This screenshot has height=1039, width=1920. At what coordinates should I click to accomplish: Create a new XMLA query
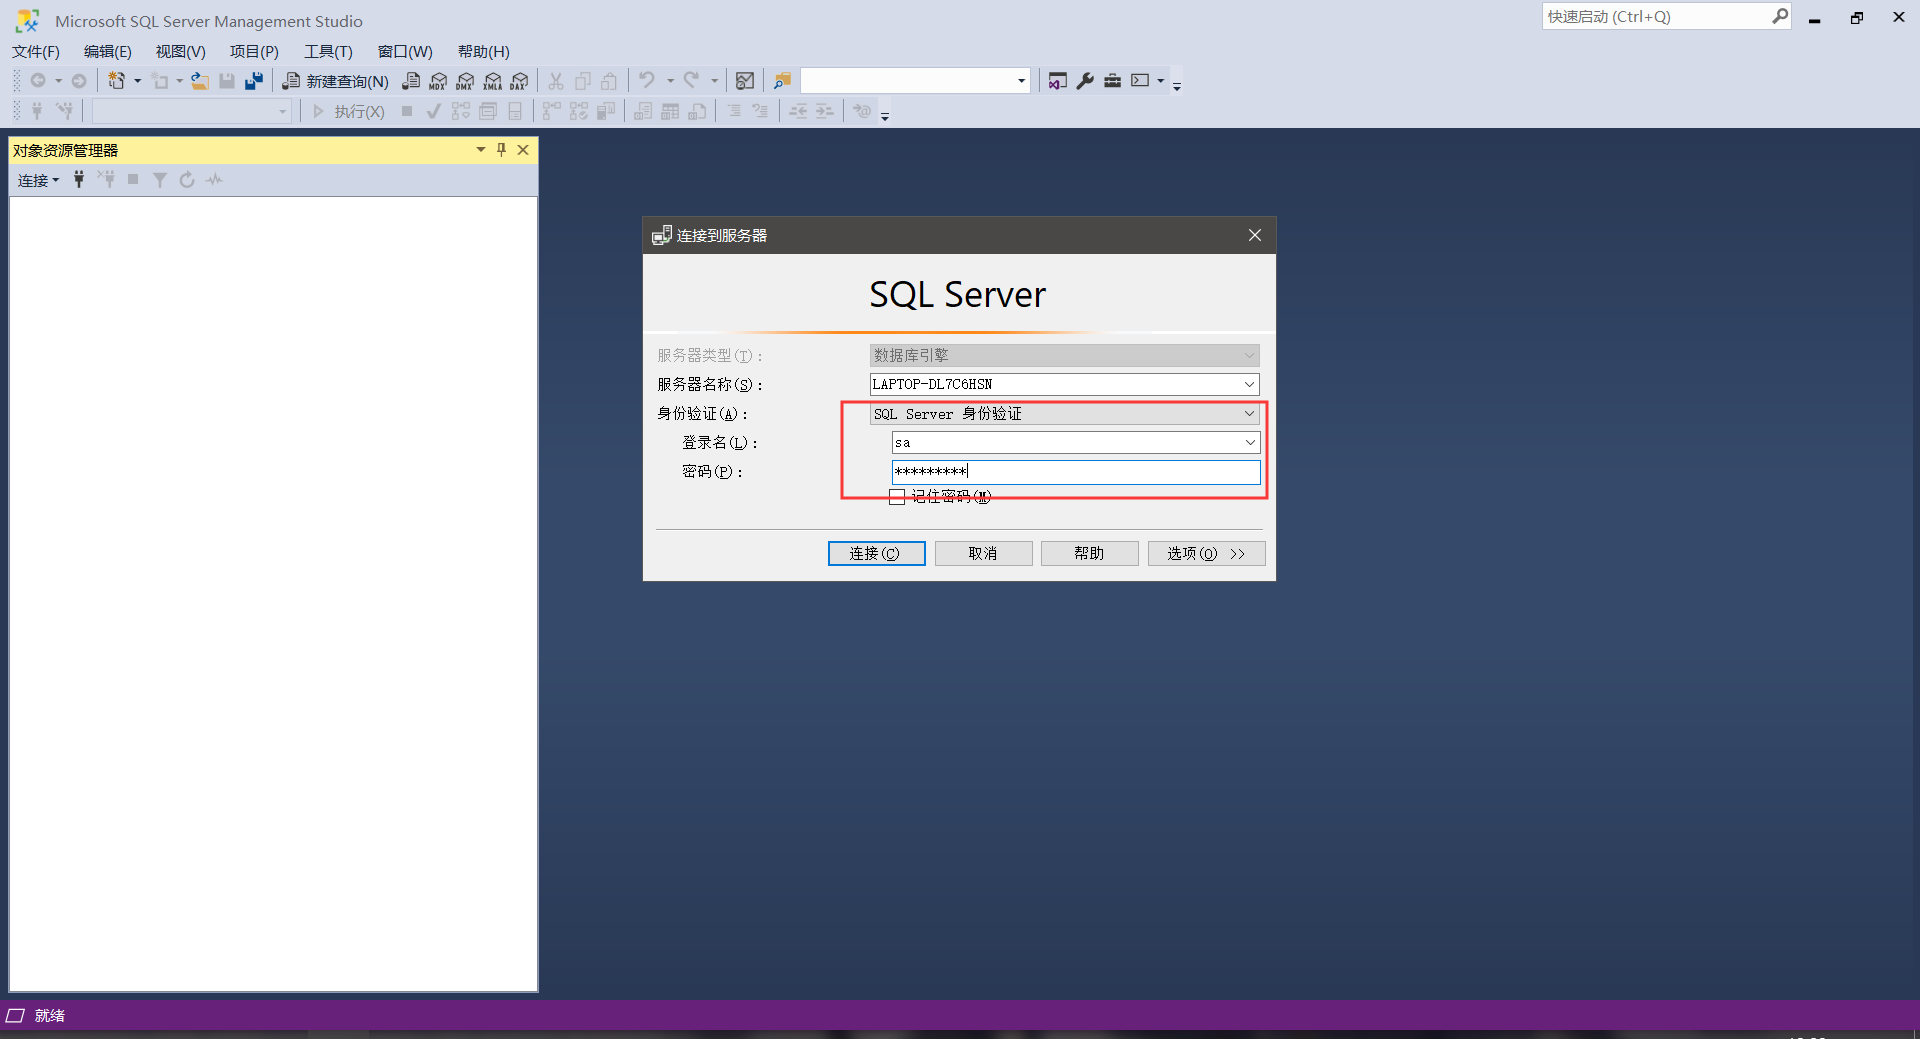[x=492, y=80]
